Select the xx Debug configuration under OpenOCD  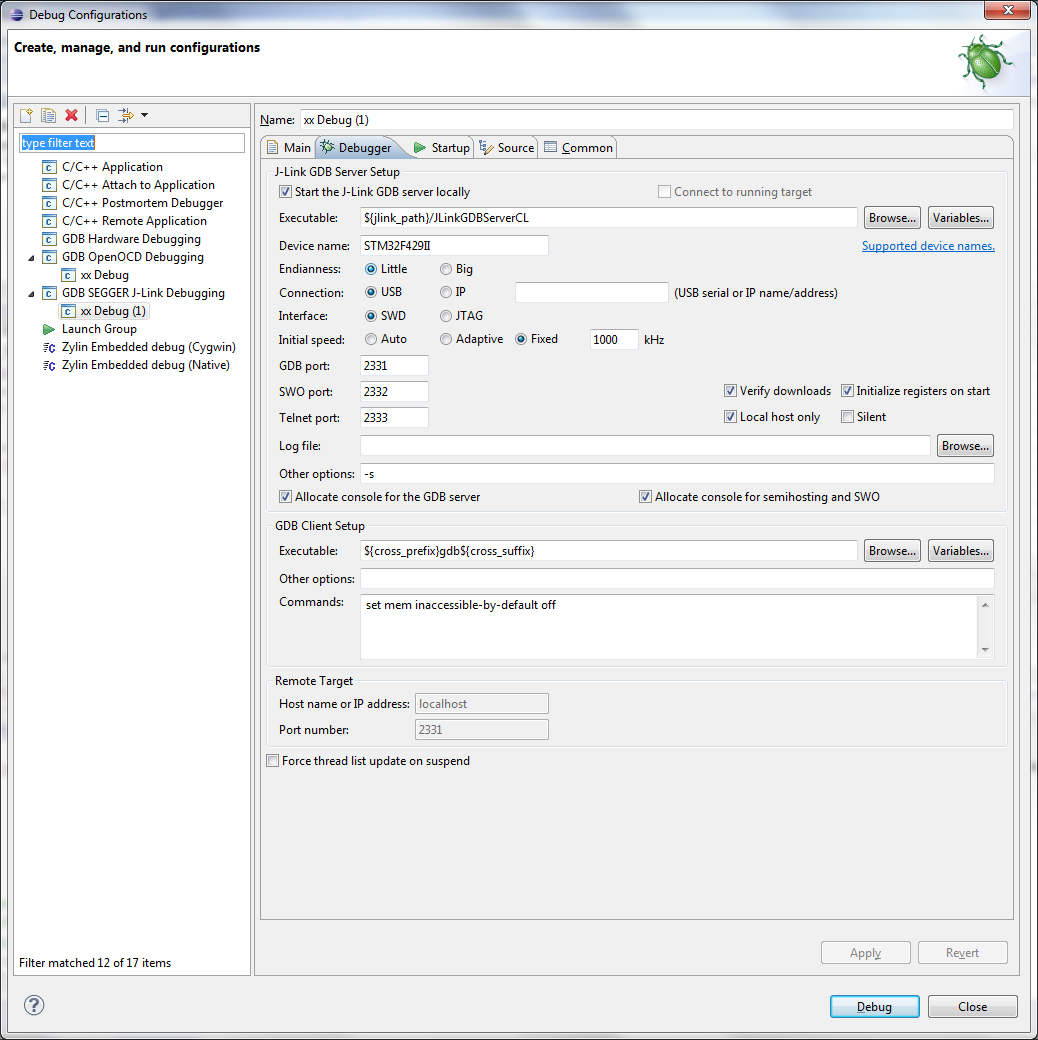104,275
